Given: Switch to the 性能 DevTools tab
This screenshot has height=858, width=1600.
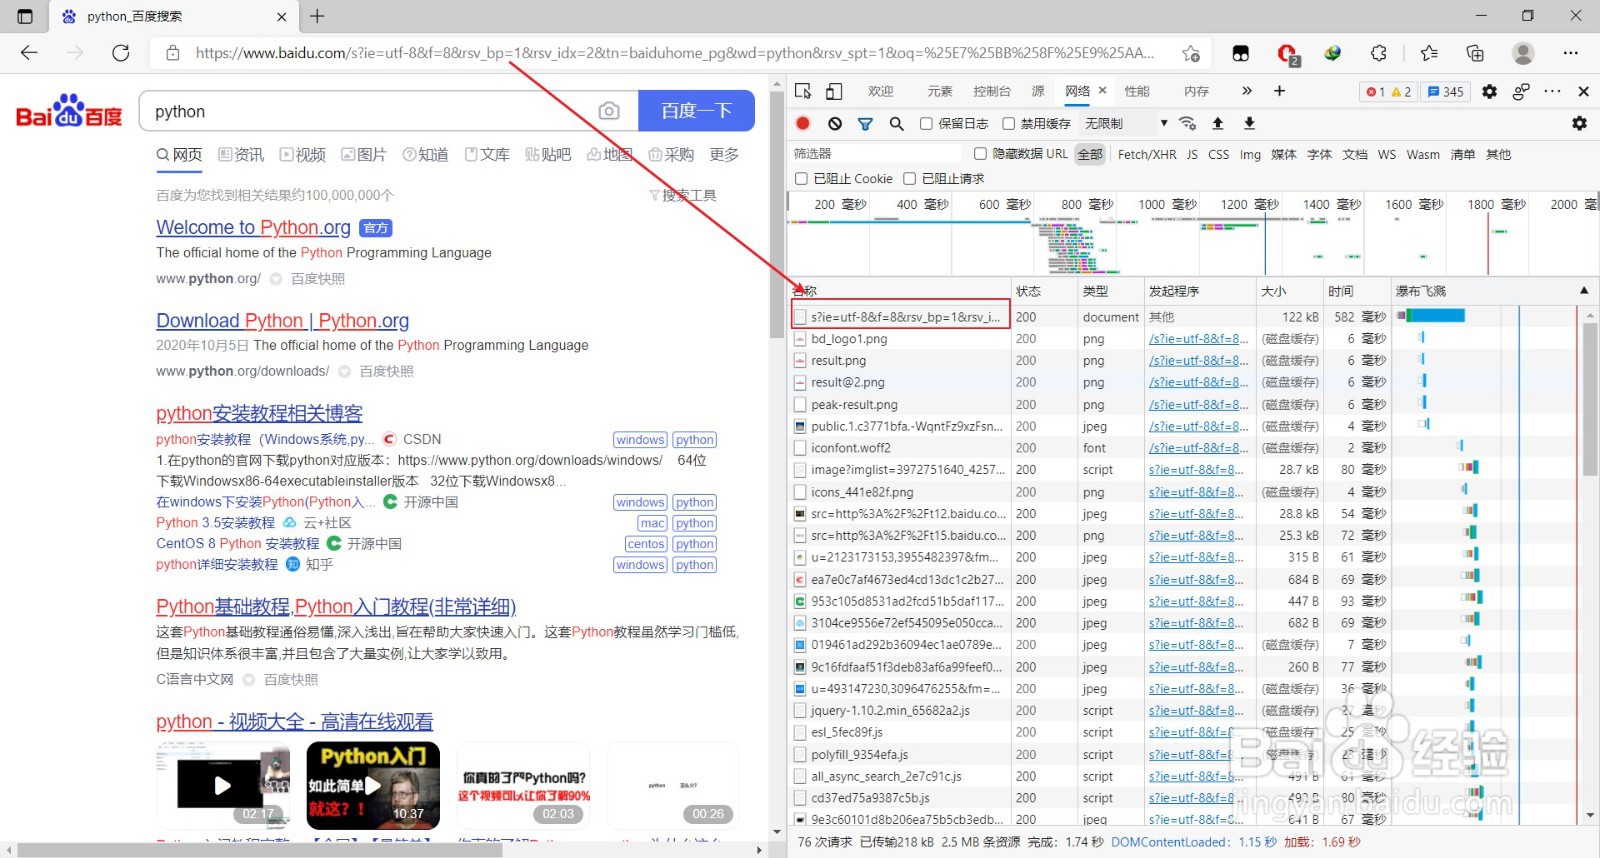Looking at the screenshot, I should (x=1137, y=91).
